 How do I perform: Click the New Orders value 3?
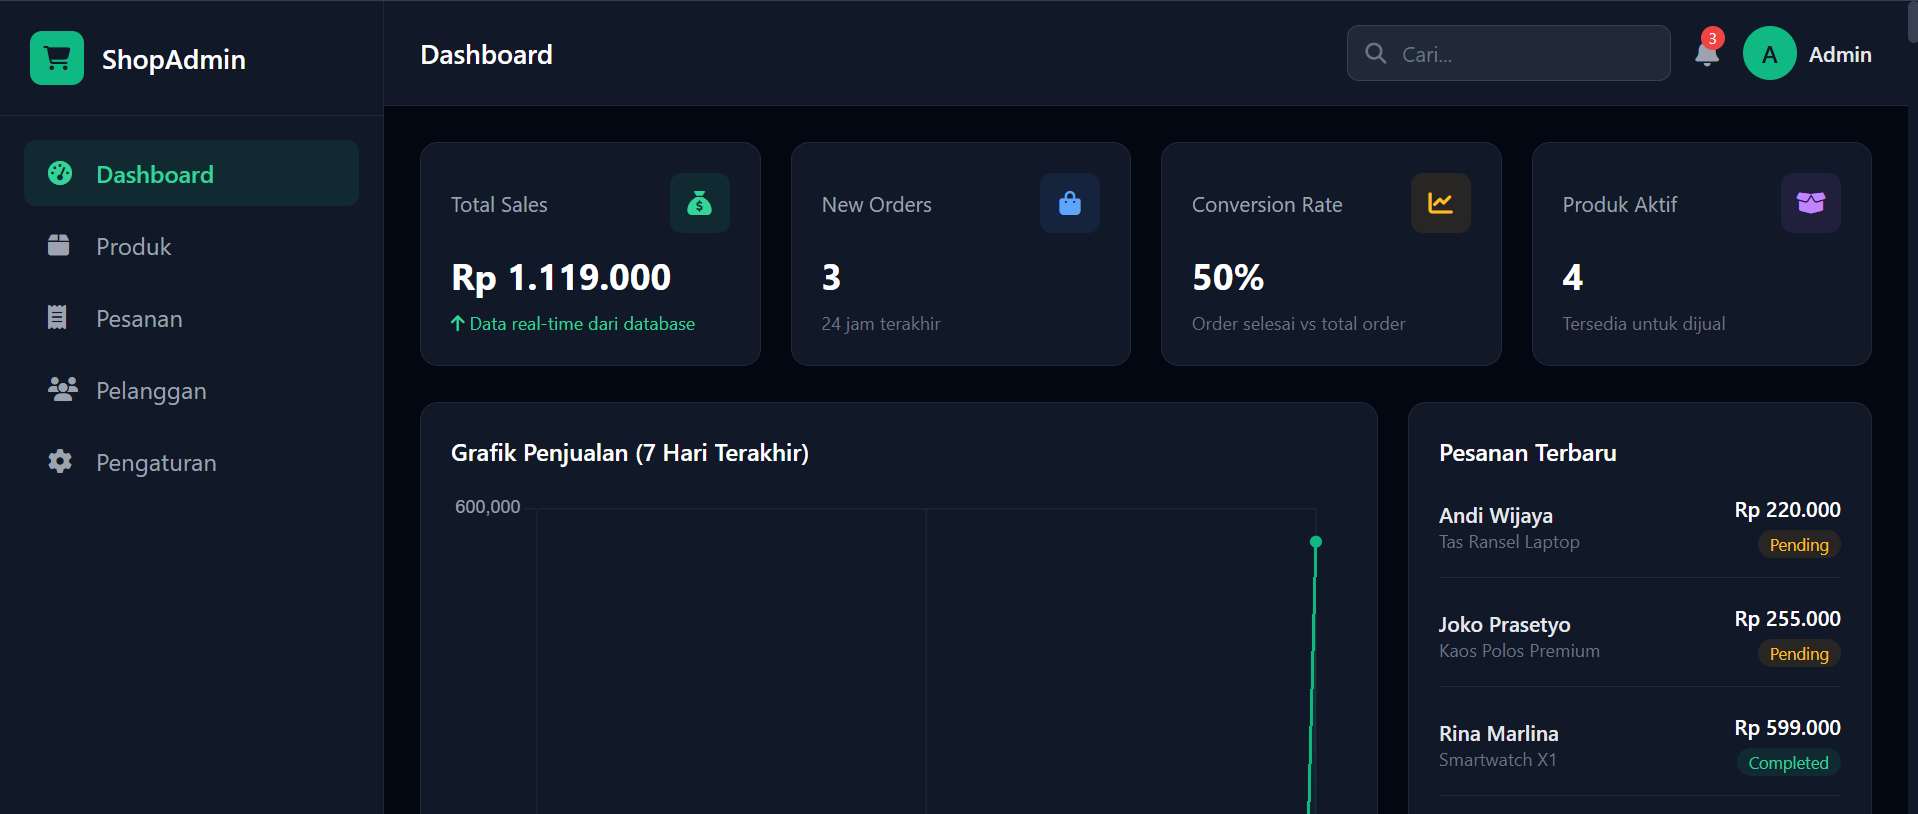831,277
